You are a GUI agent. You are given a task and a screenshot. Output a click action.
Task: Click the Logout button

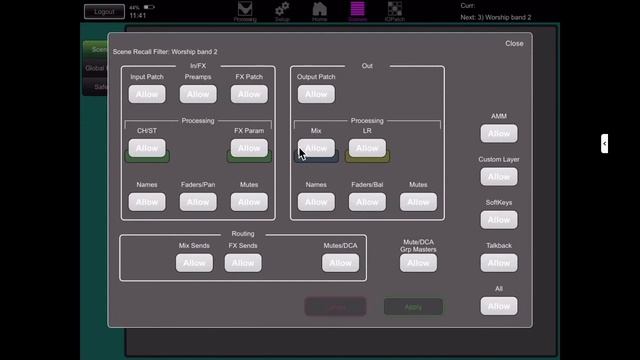coord(104,11)
